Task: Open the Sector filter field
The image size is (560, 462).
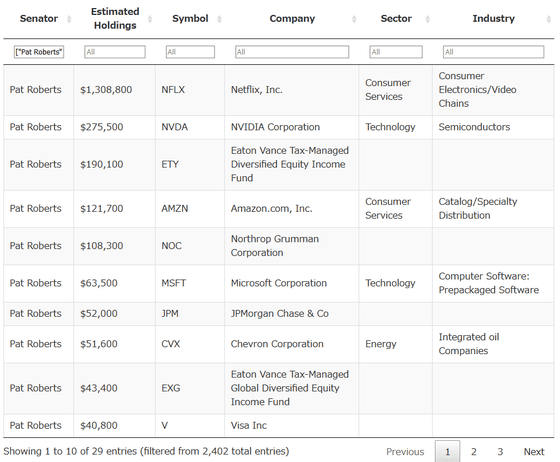Action: coord(396,52)
